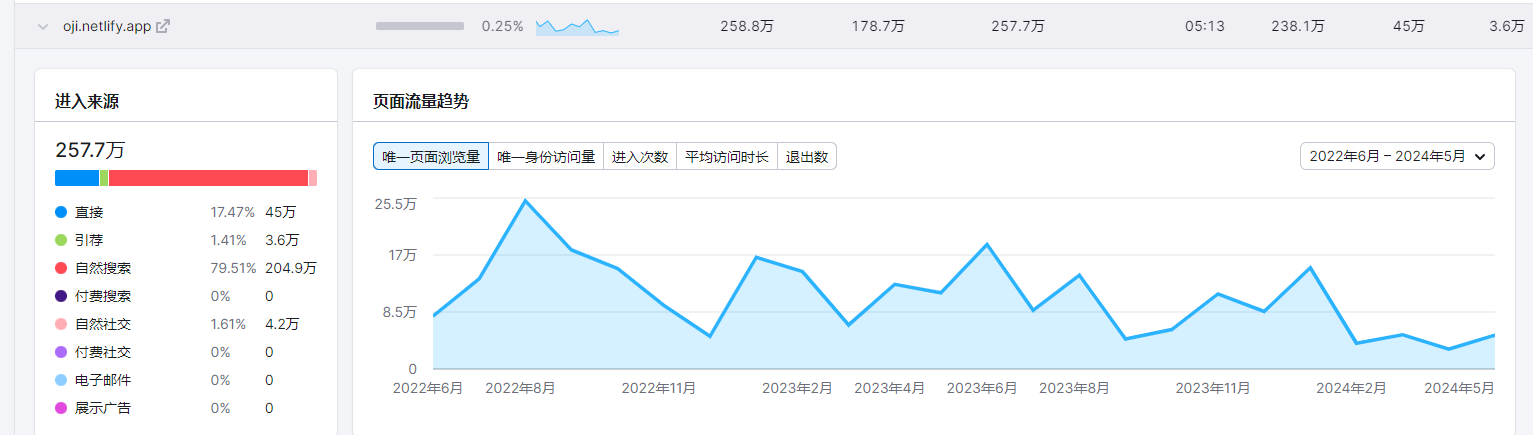Show the 进入次数 chart
The height and width of the screenshot is (435, 1533).
640,157
